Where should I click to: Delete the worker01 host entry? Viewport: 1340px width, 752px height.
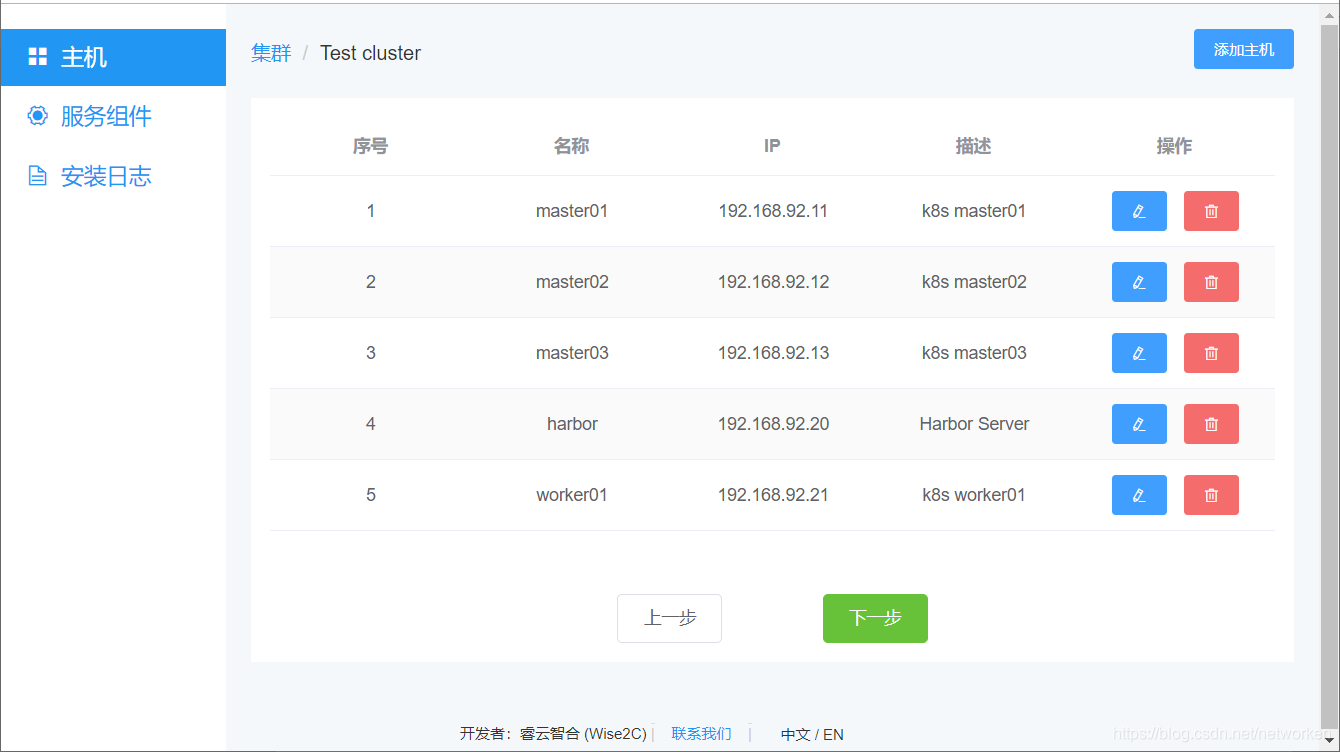coord(1211,495)
